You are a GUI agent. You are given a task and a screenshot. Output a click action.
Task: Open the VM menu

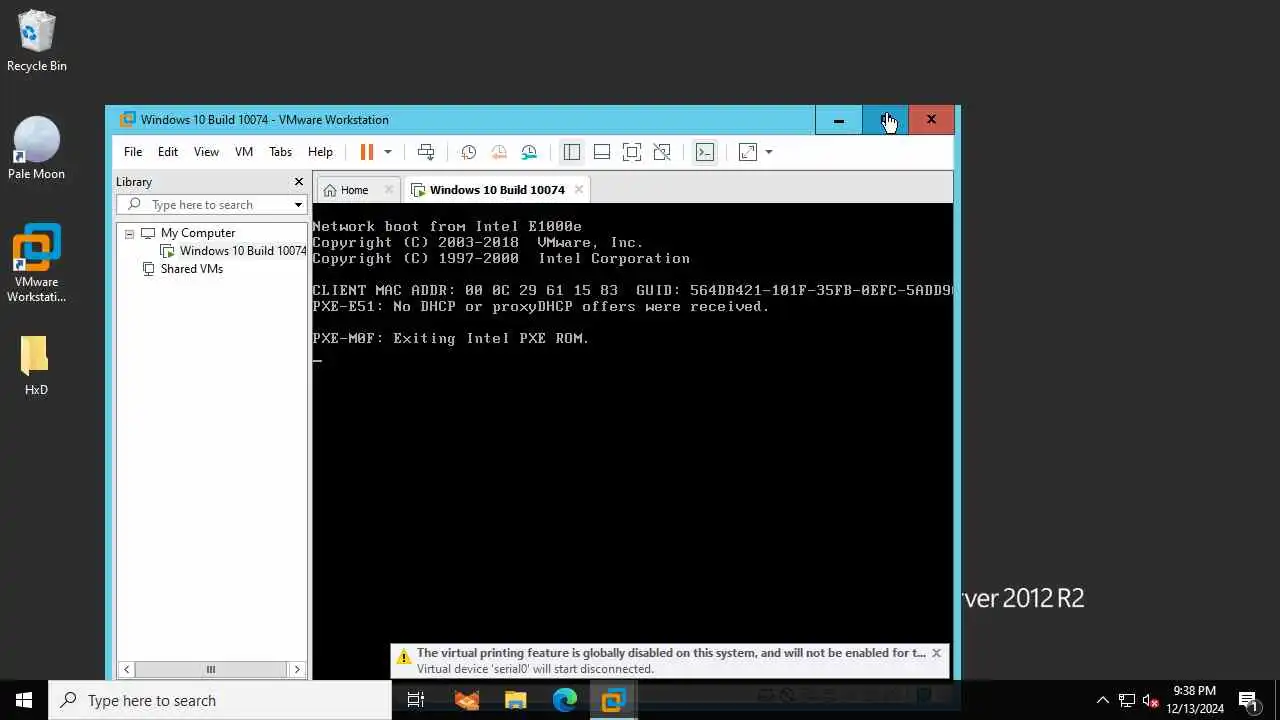point(244,152)
